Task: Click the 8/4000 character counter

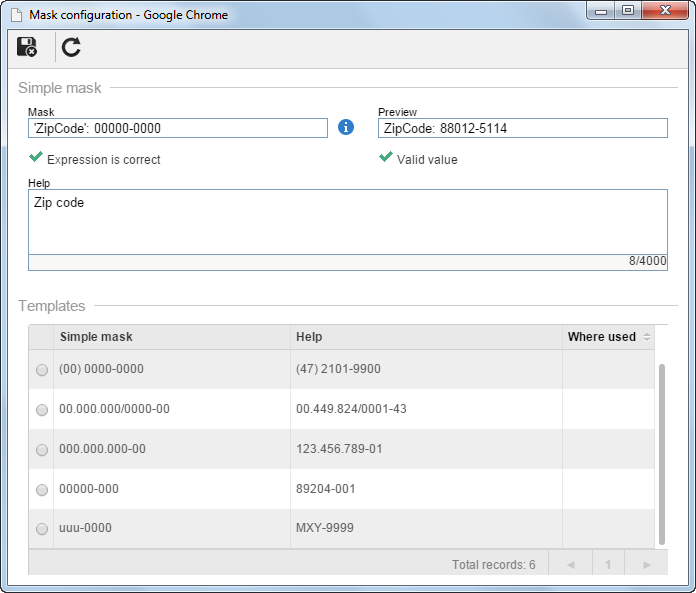Action: click(x=647, y=261)
